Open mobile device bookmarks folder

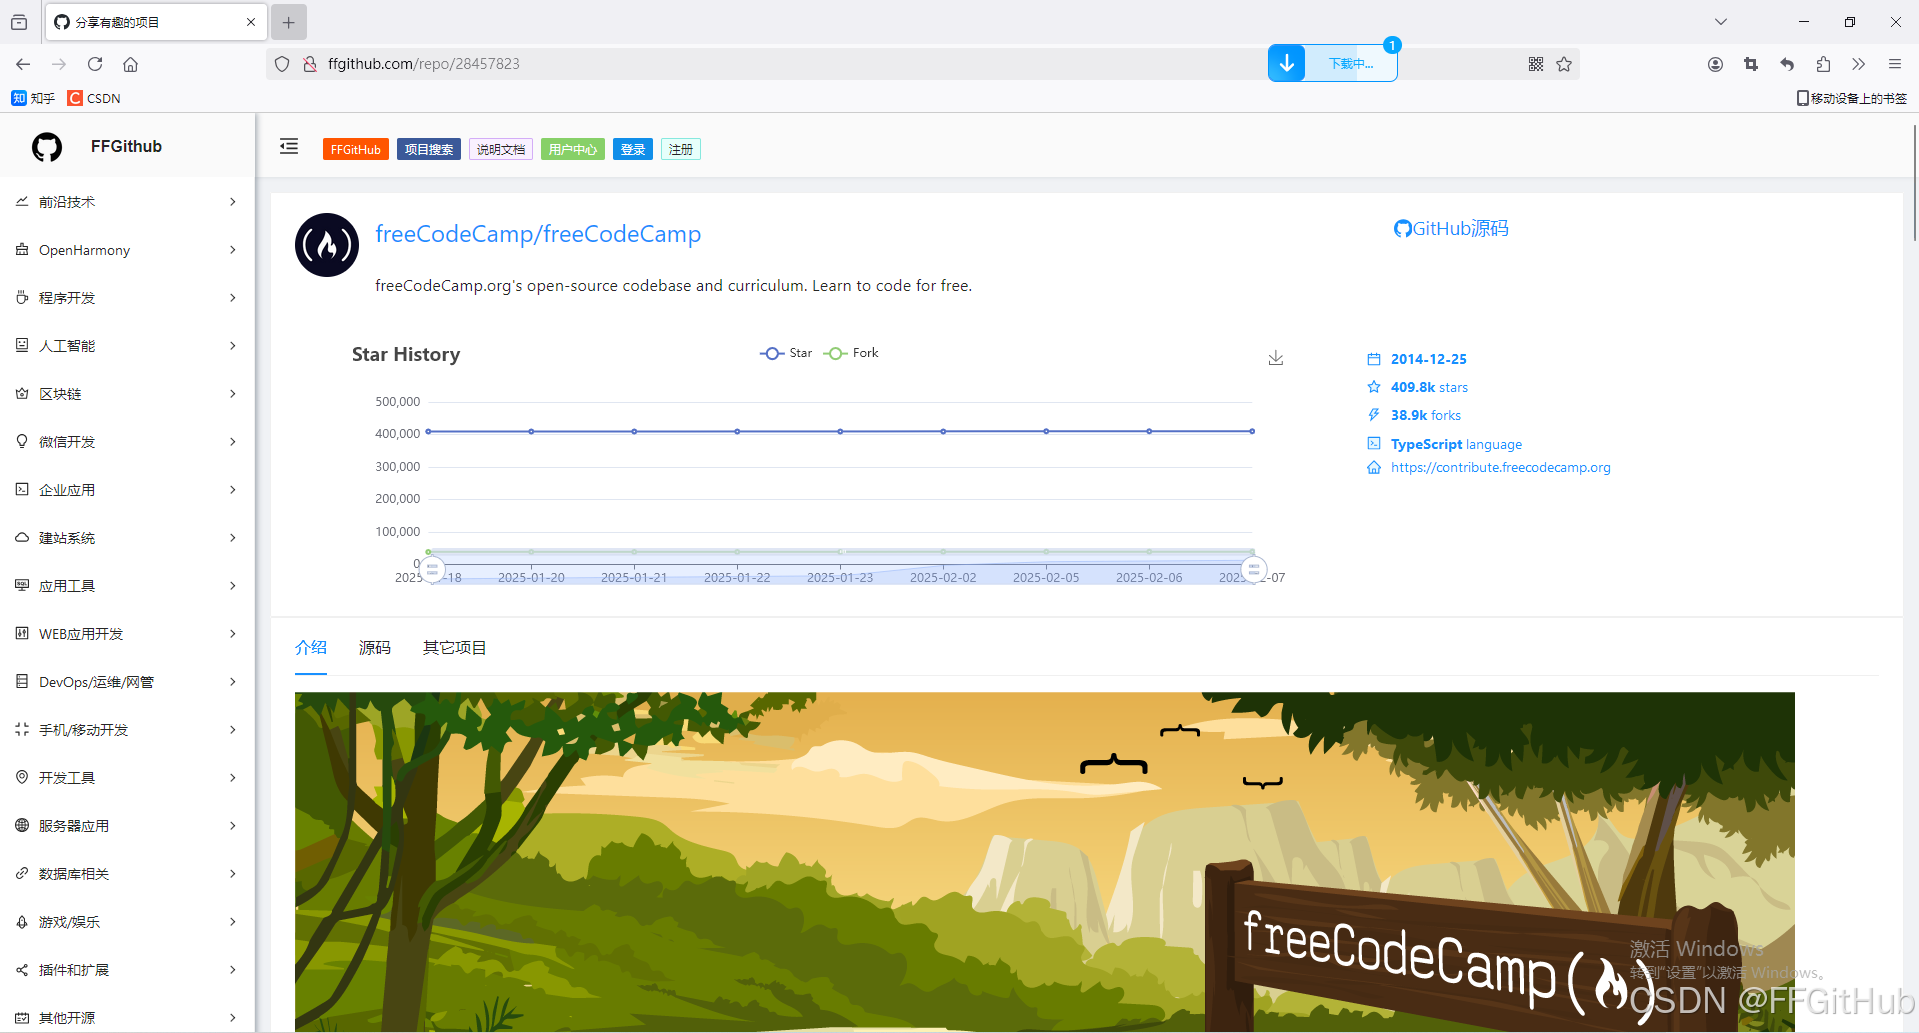point(1852,98)
